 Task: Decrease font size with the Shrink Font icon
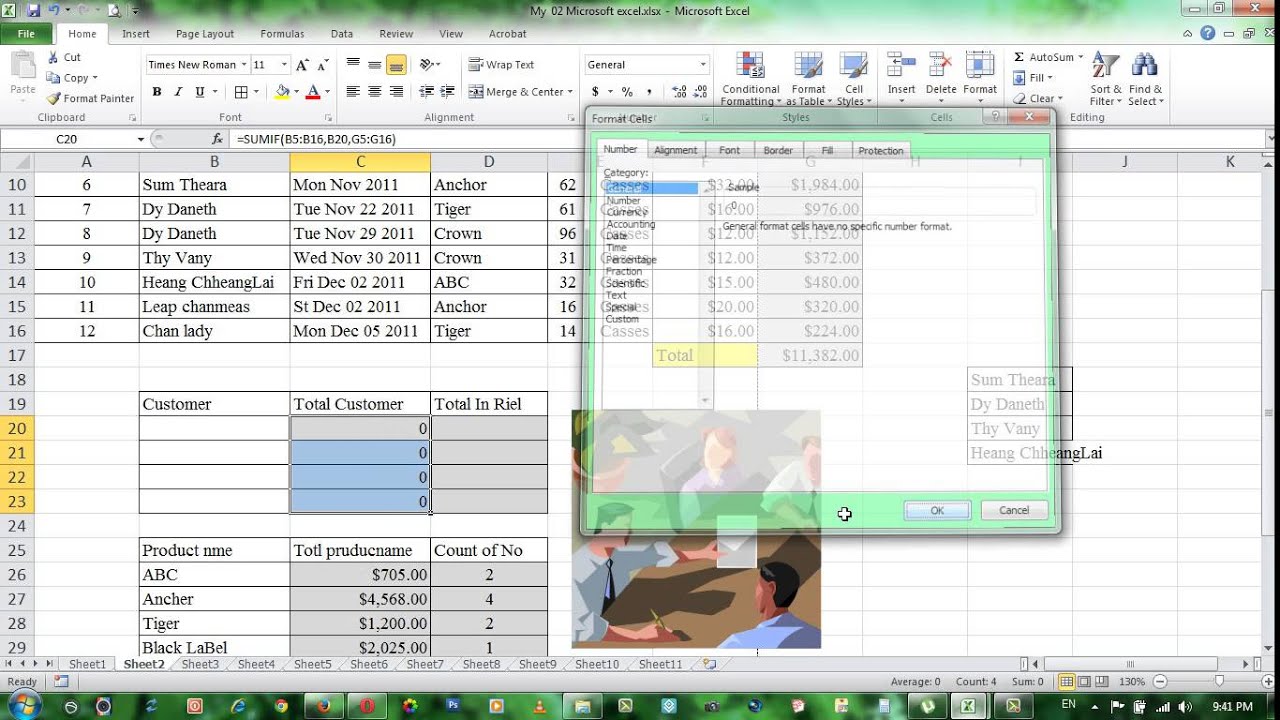[321, 65]
